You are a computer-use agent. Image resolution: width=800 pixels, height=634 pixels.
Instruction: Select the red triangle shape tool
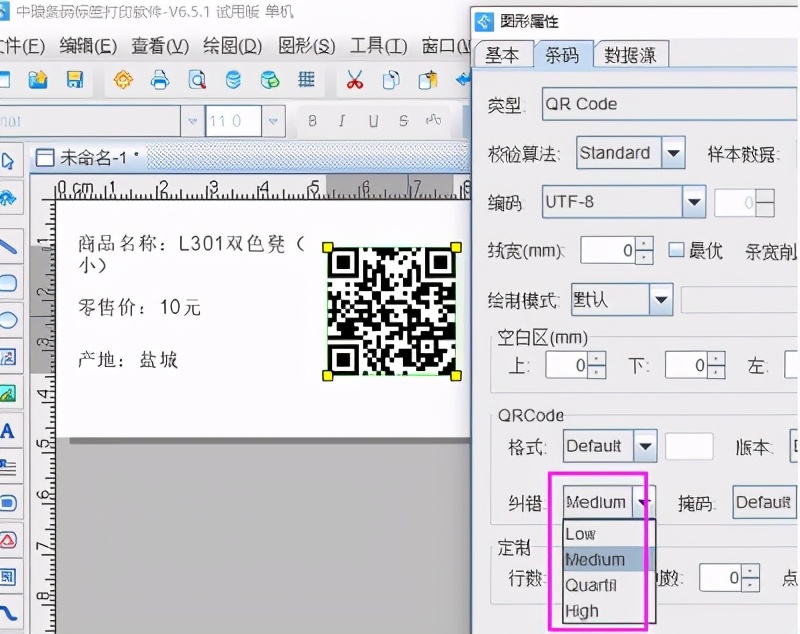tap(9, 540)
